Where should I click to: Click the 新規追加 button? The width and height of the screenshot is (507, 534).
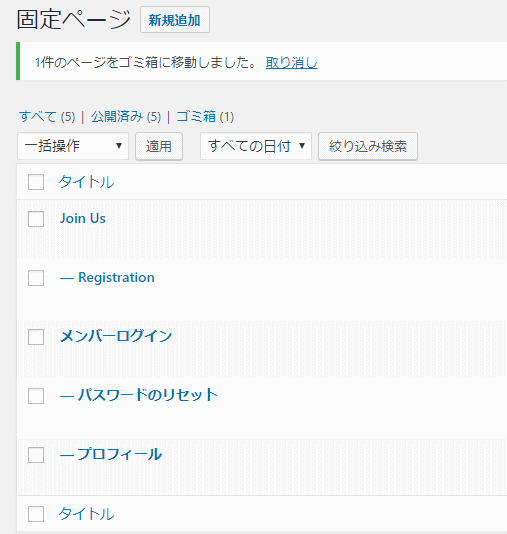click(x=175, y=20)
